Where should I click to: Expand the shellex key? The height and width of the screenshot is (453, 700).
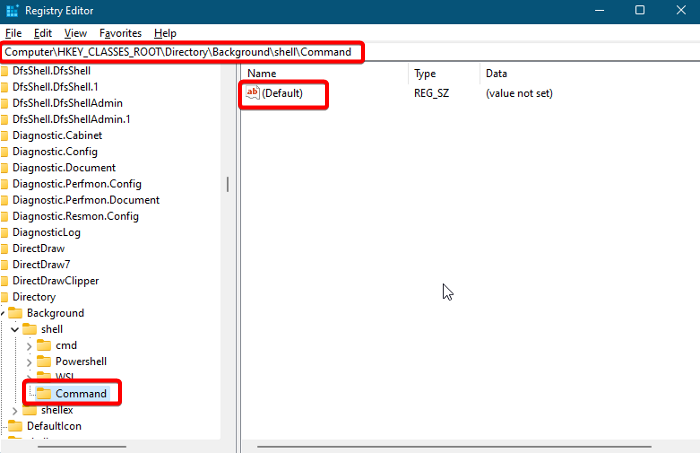[x=15, y=410]
